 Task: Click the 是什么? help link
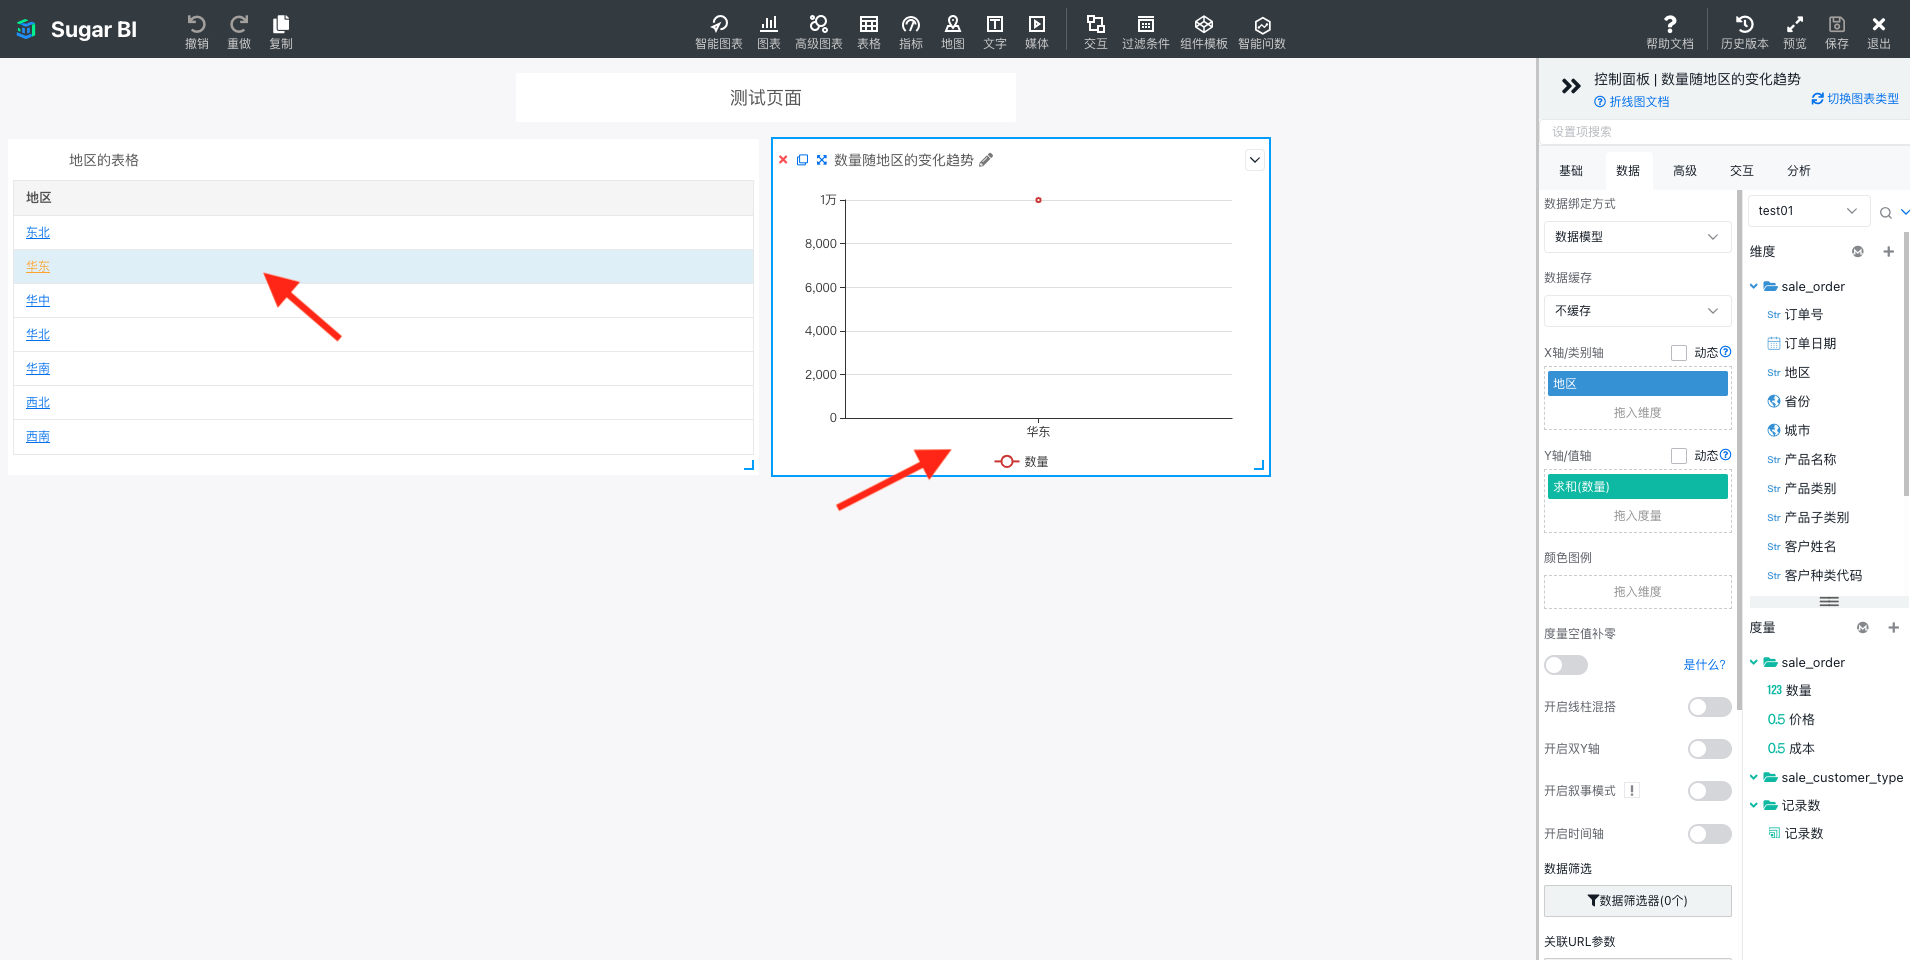coord(1704,665)
